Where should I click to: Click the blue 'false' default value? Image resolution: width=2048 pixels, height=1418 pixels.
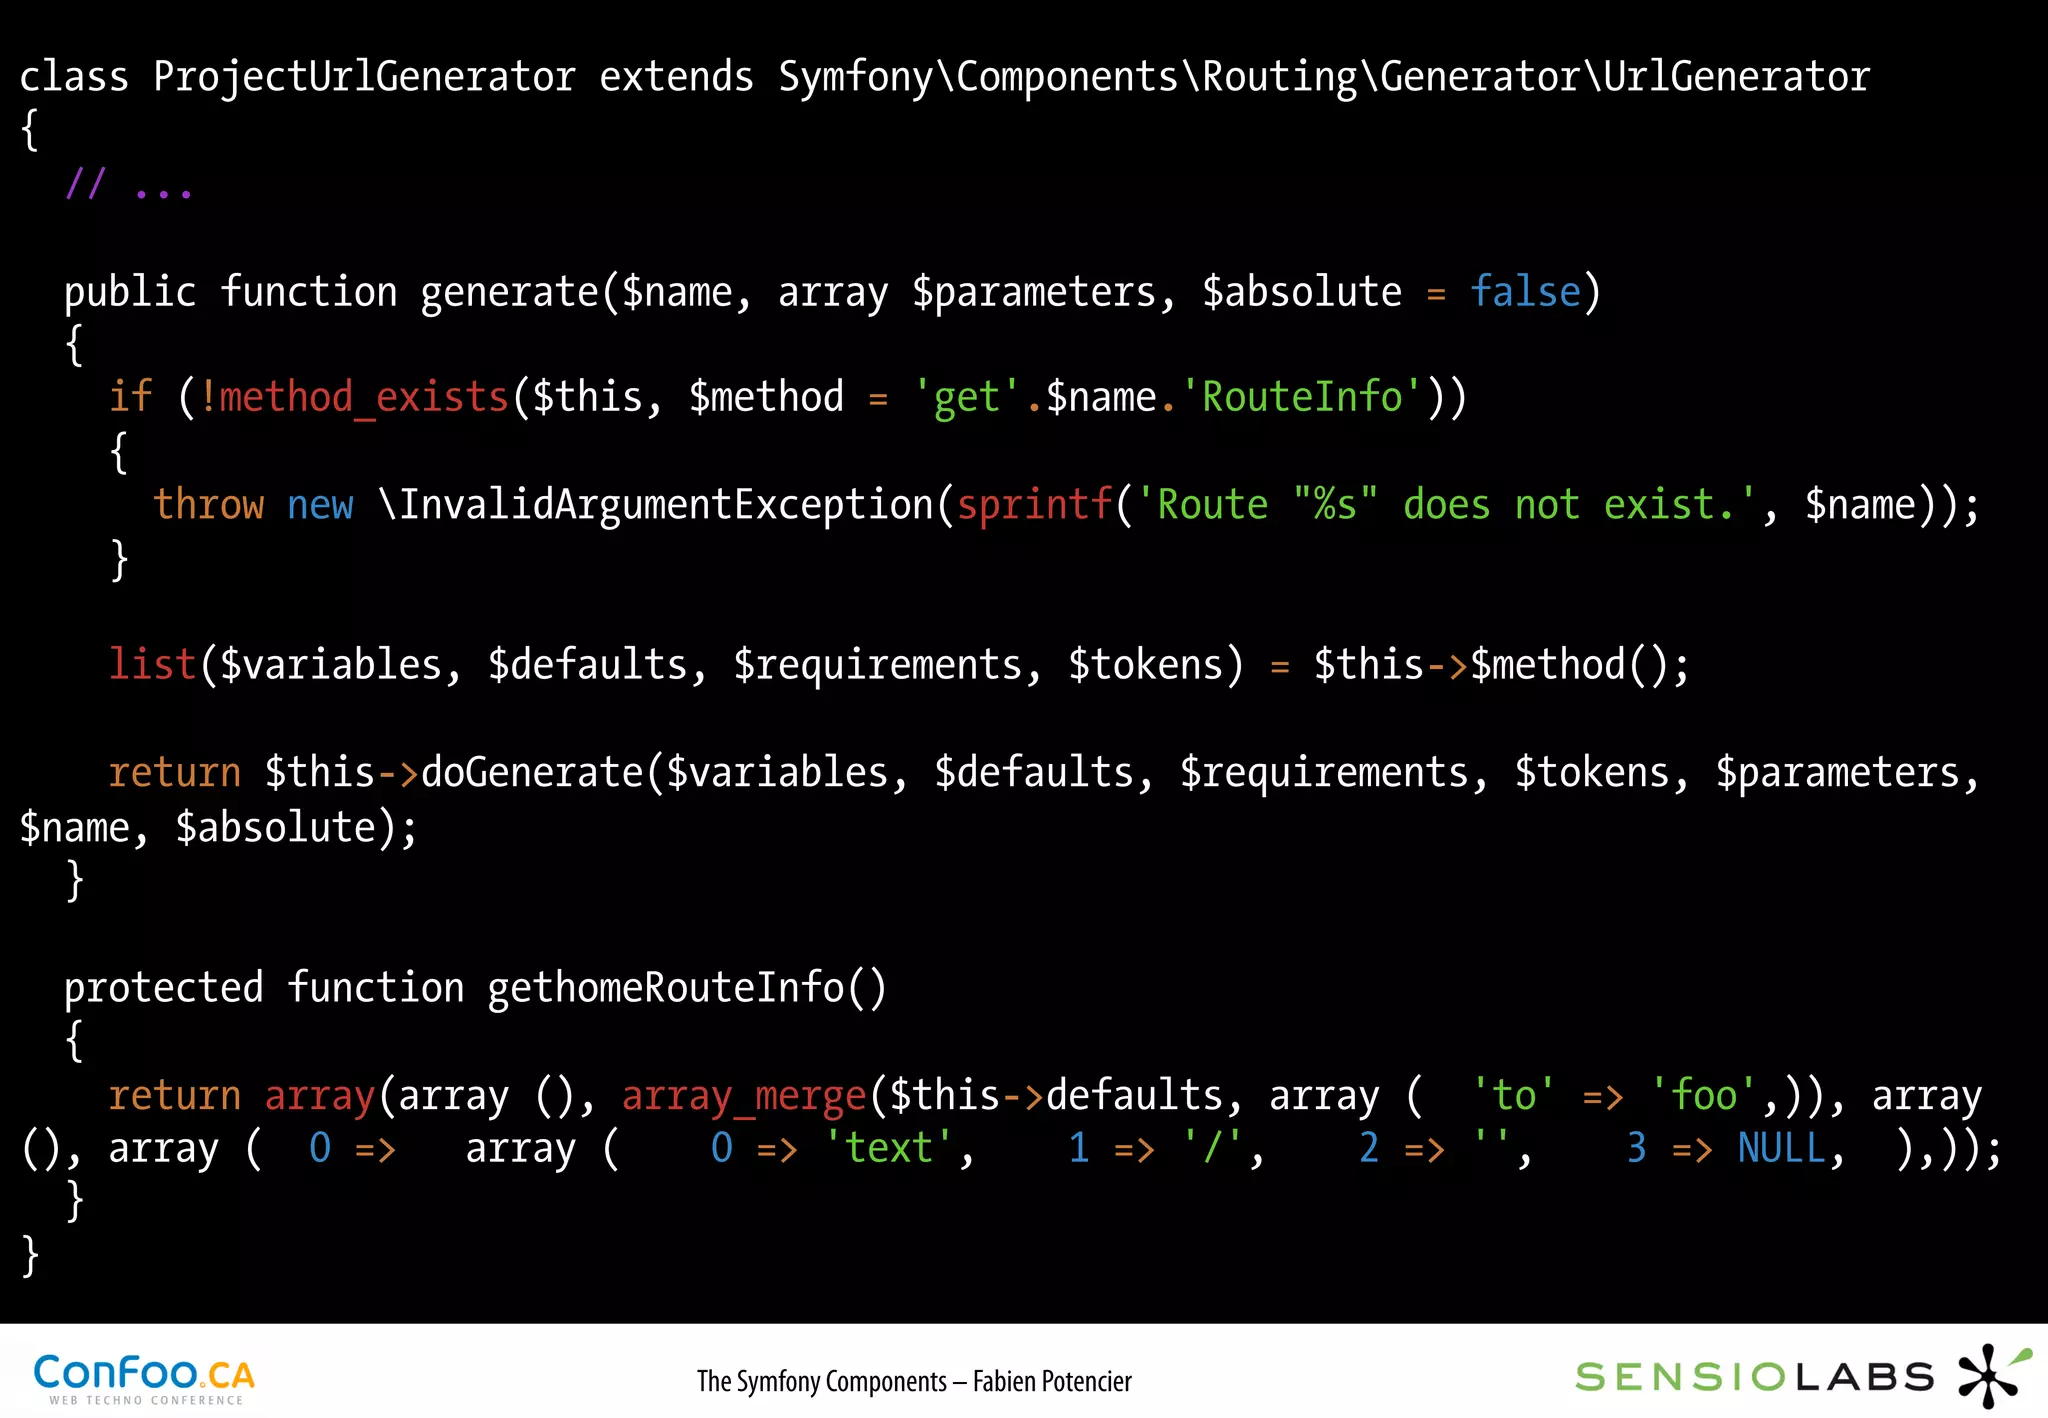click(x=1525, y=291)
